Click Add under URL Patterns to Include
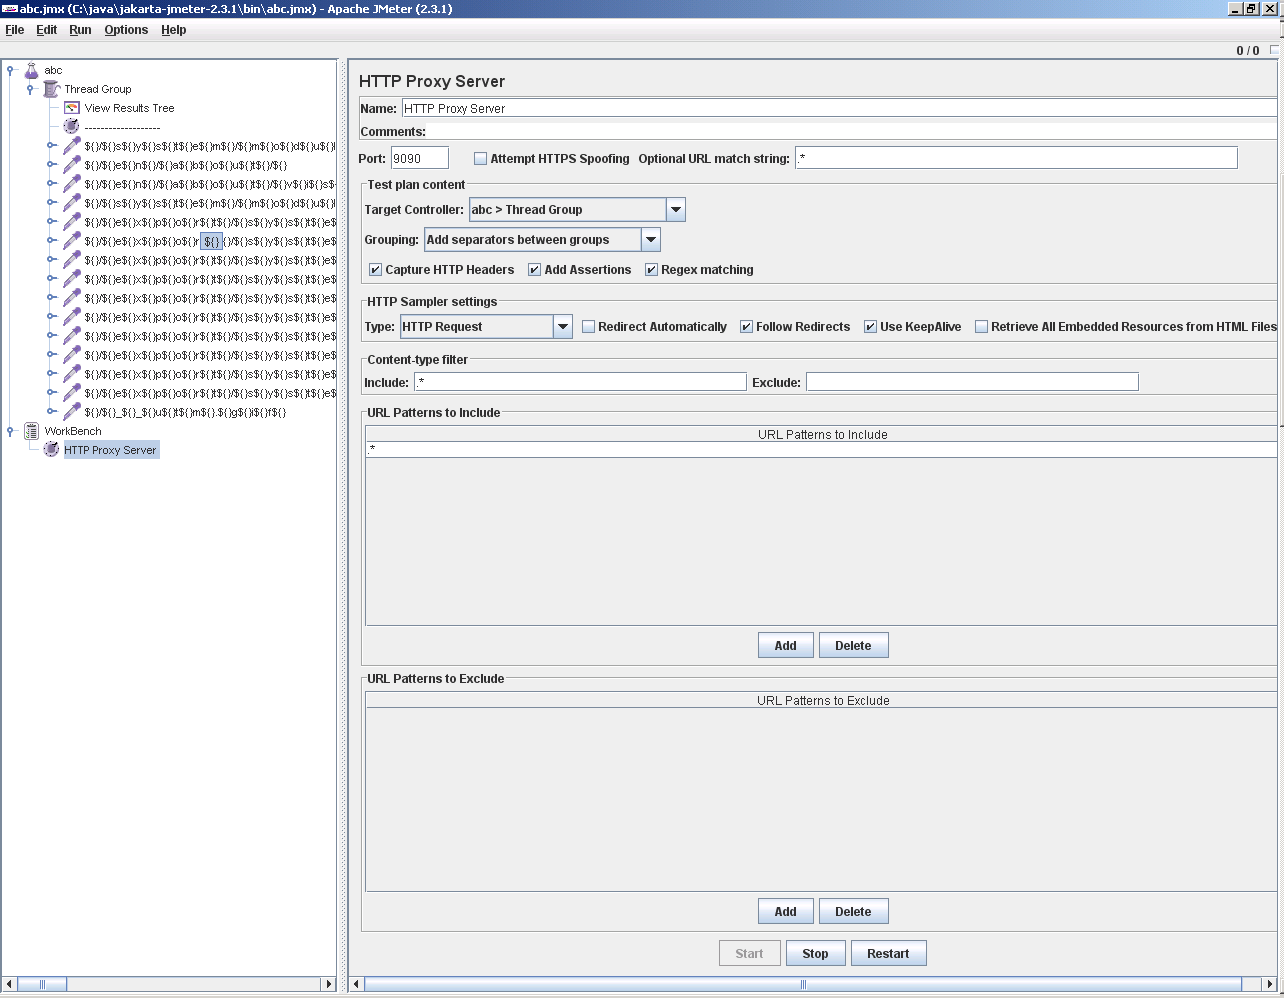 coord(785,644)
